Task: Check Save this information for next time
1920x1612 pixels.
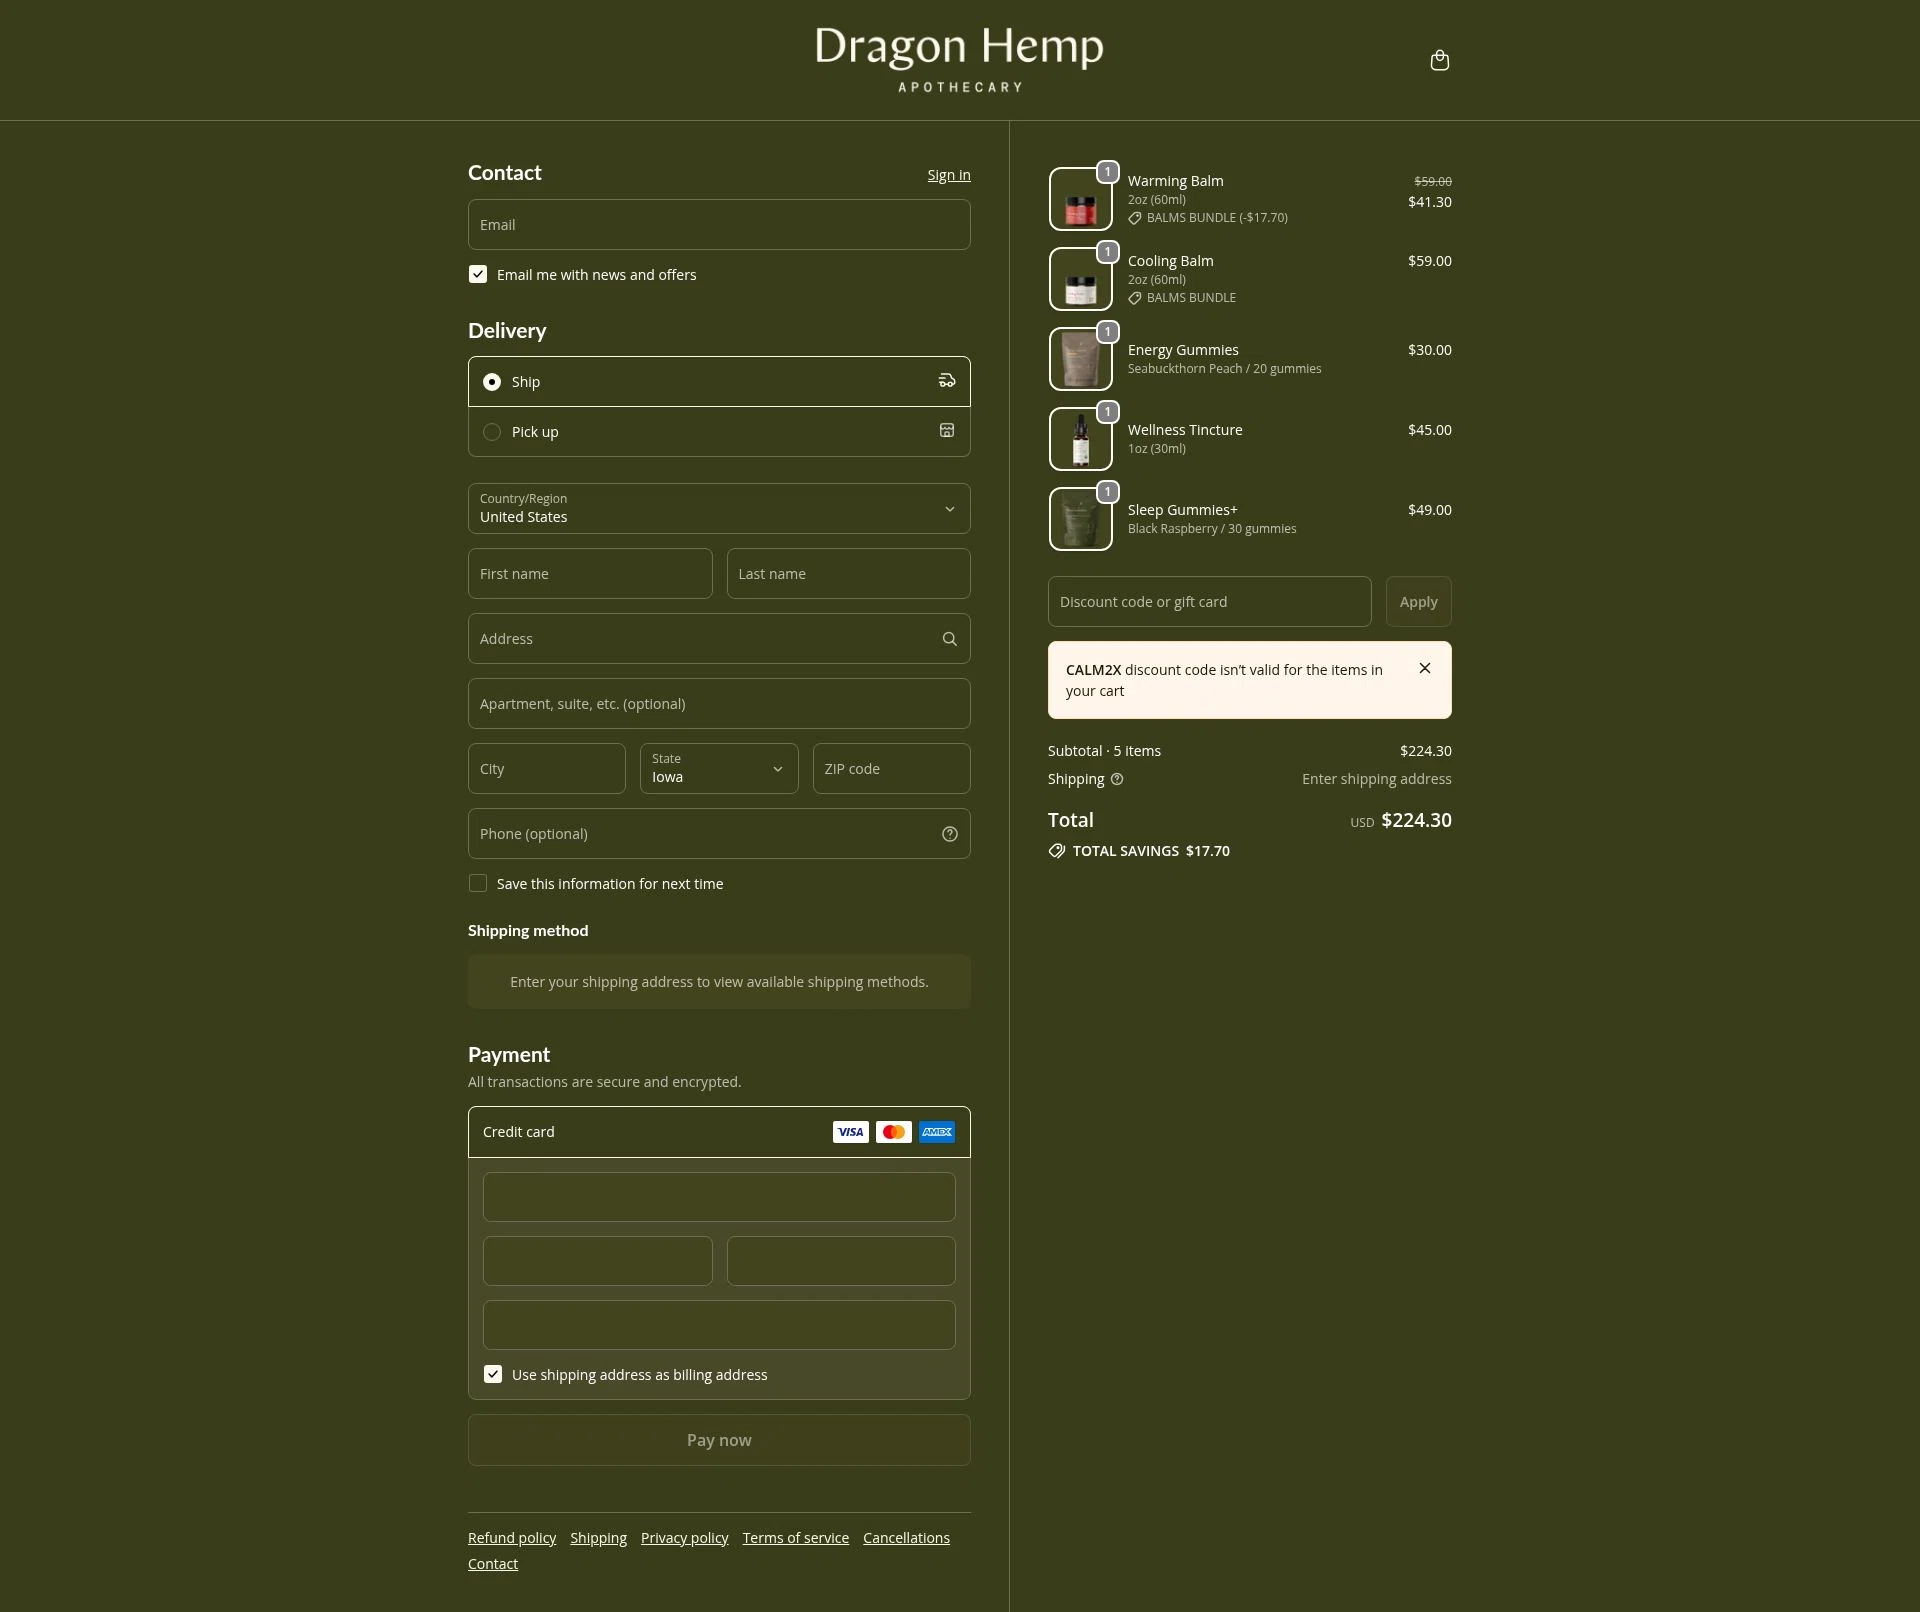Action: pos(478,883)
